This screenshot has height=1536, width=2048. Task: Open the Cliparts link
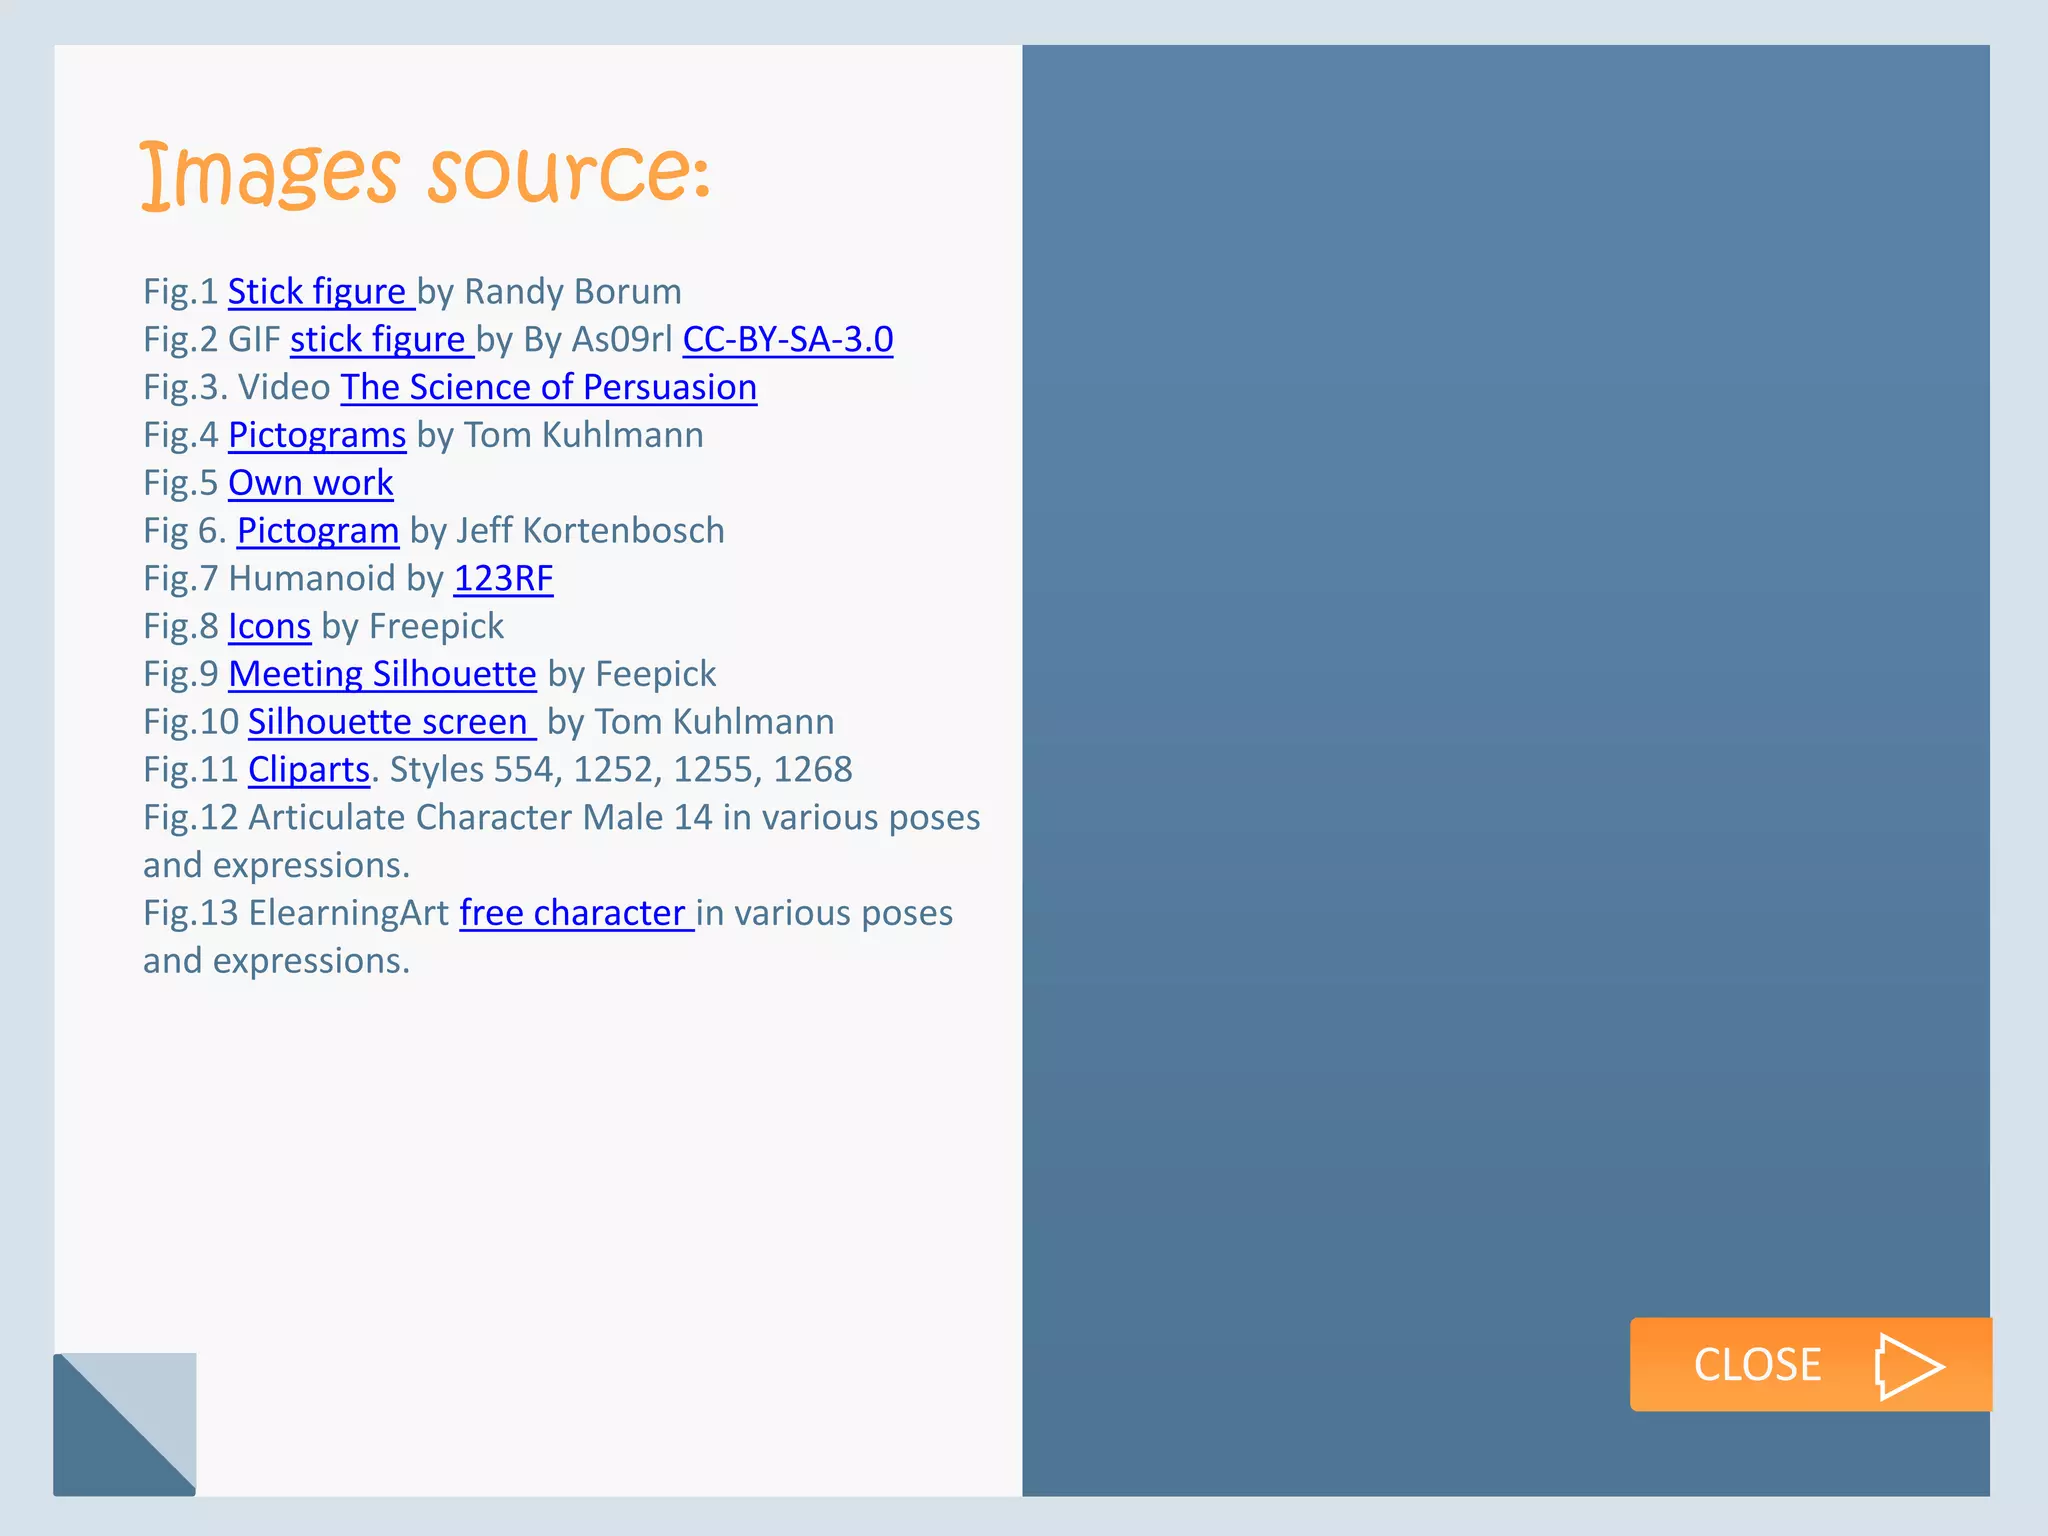309,770
